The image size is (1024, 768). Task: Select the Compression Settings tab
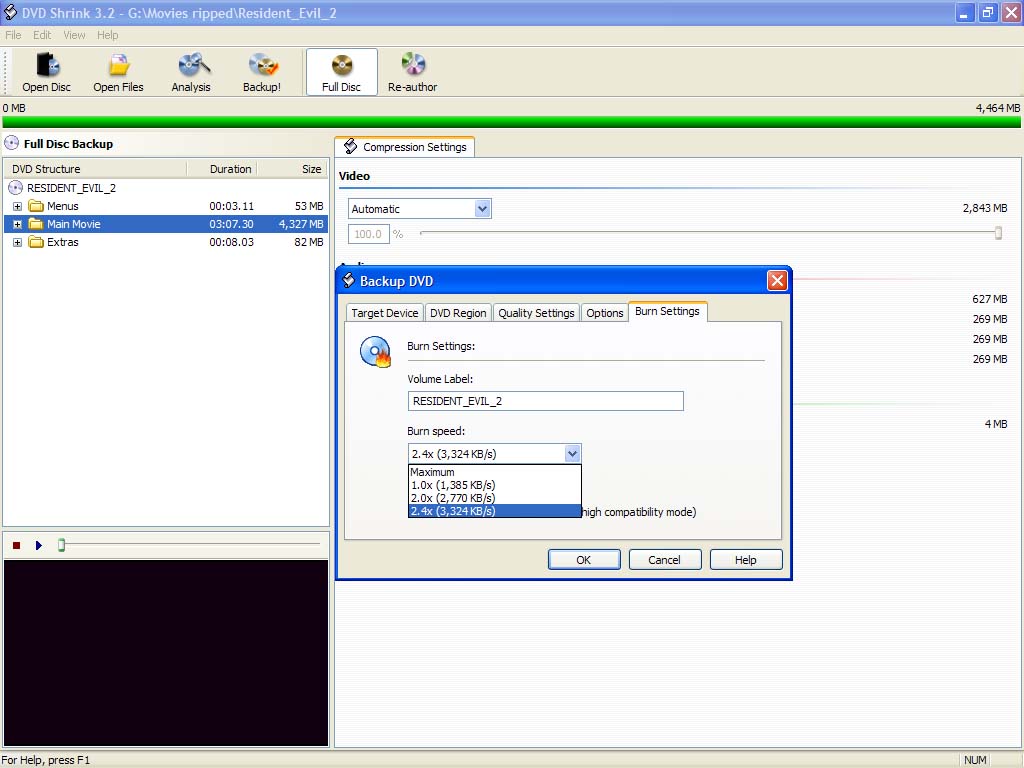click(405, 147)
